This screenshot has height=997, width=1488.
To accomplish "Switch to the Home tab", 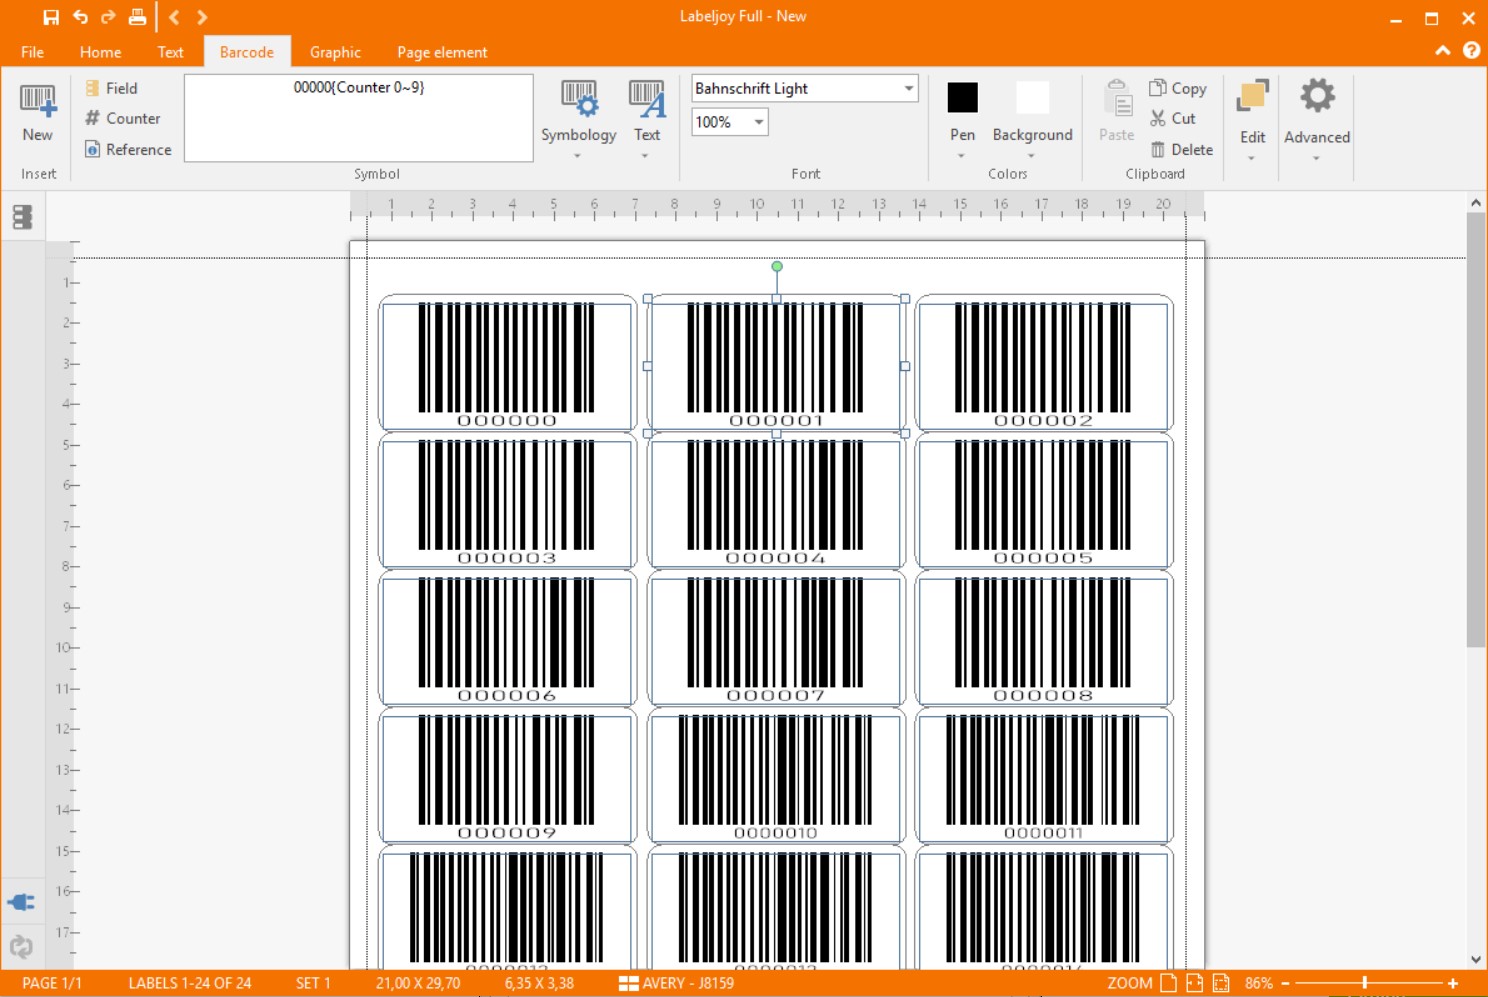I will (x=100, y=52).
